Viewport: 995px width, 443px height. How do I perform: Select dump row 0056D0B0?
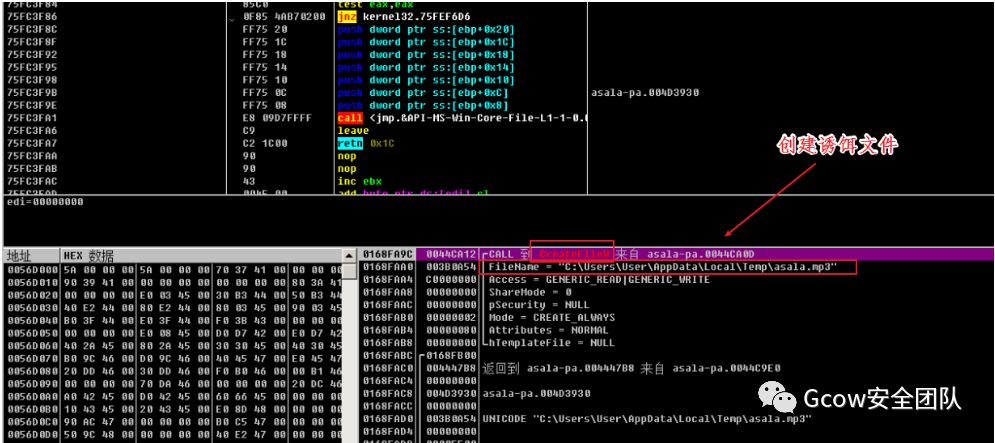(173, 409)
